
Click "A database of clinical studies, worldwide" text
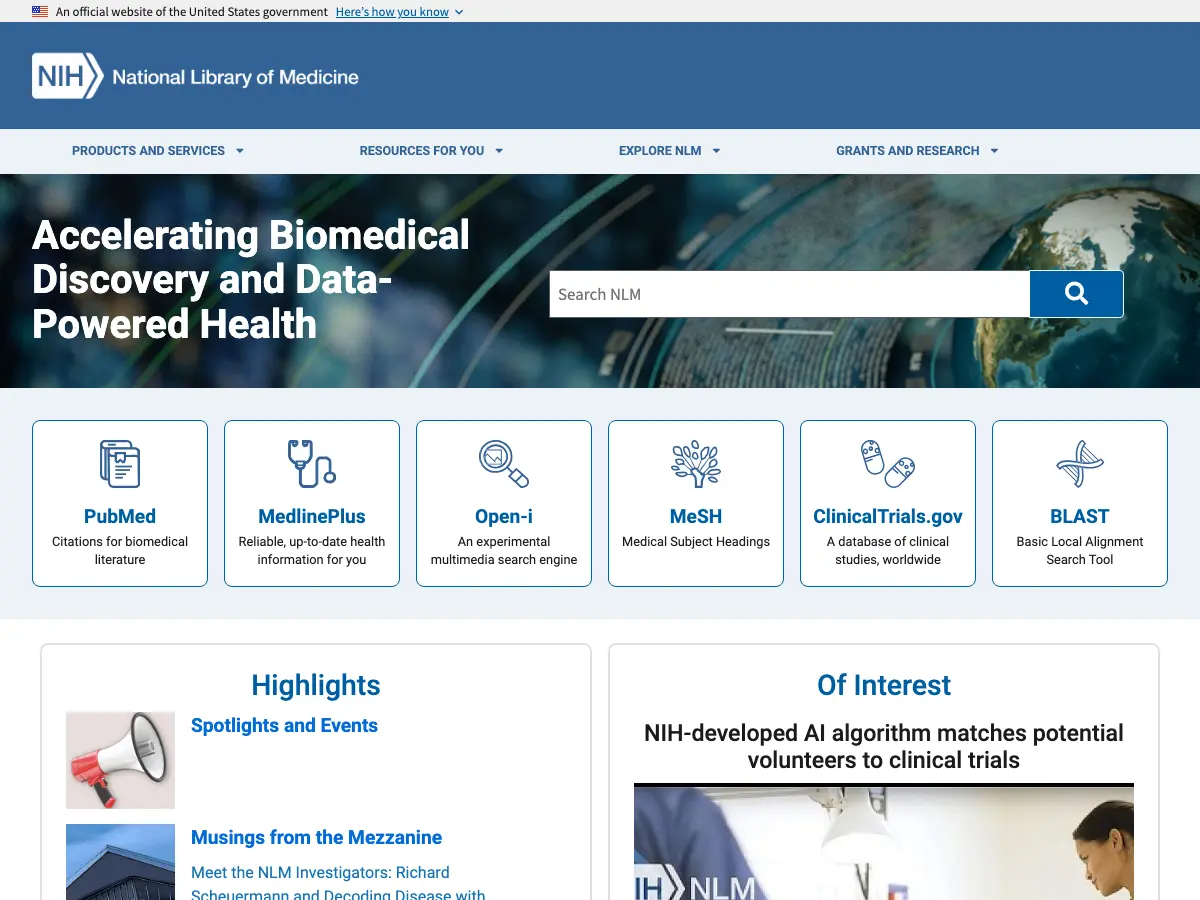pyautogui.click(x=888, y=551)
